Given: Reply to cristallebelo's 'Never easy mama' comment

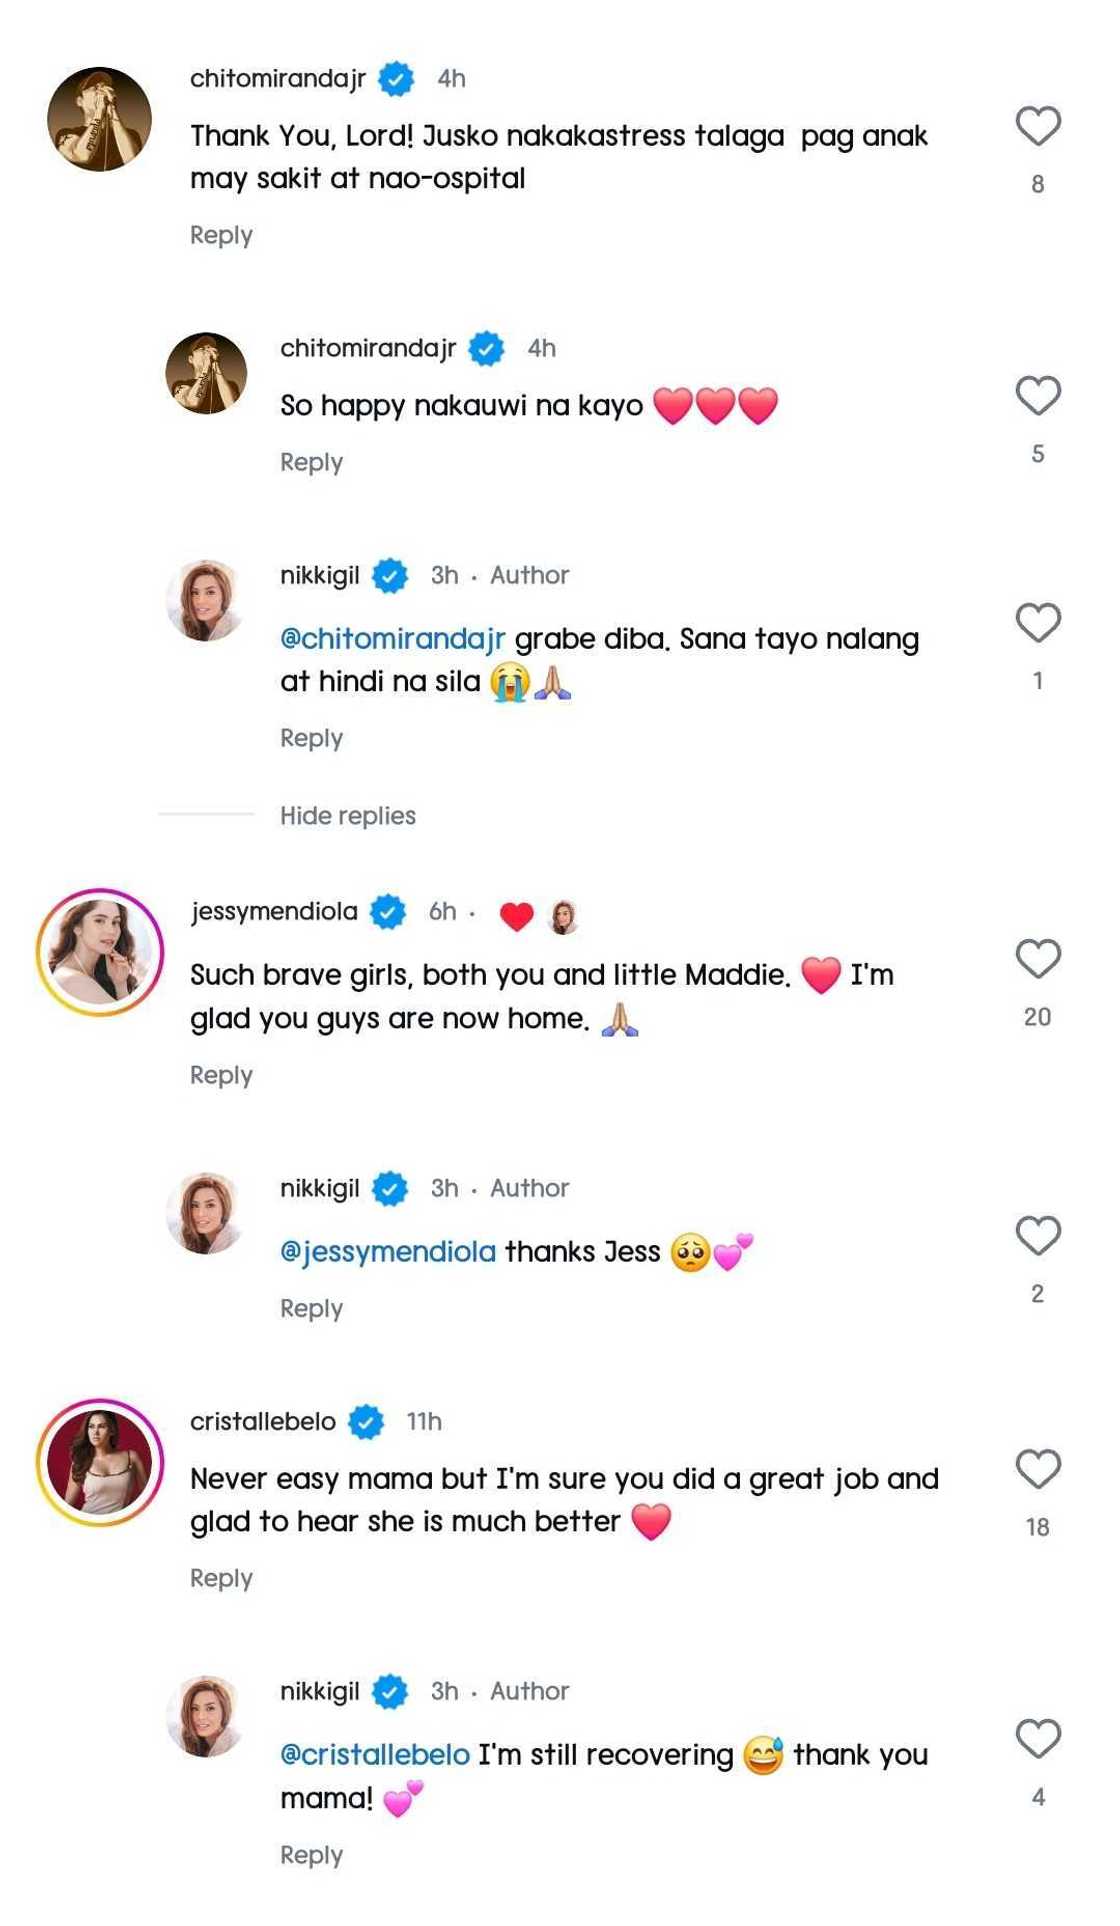Looking at the screenshot, I should click(221, 1578).
